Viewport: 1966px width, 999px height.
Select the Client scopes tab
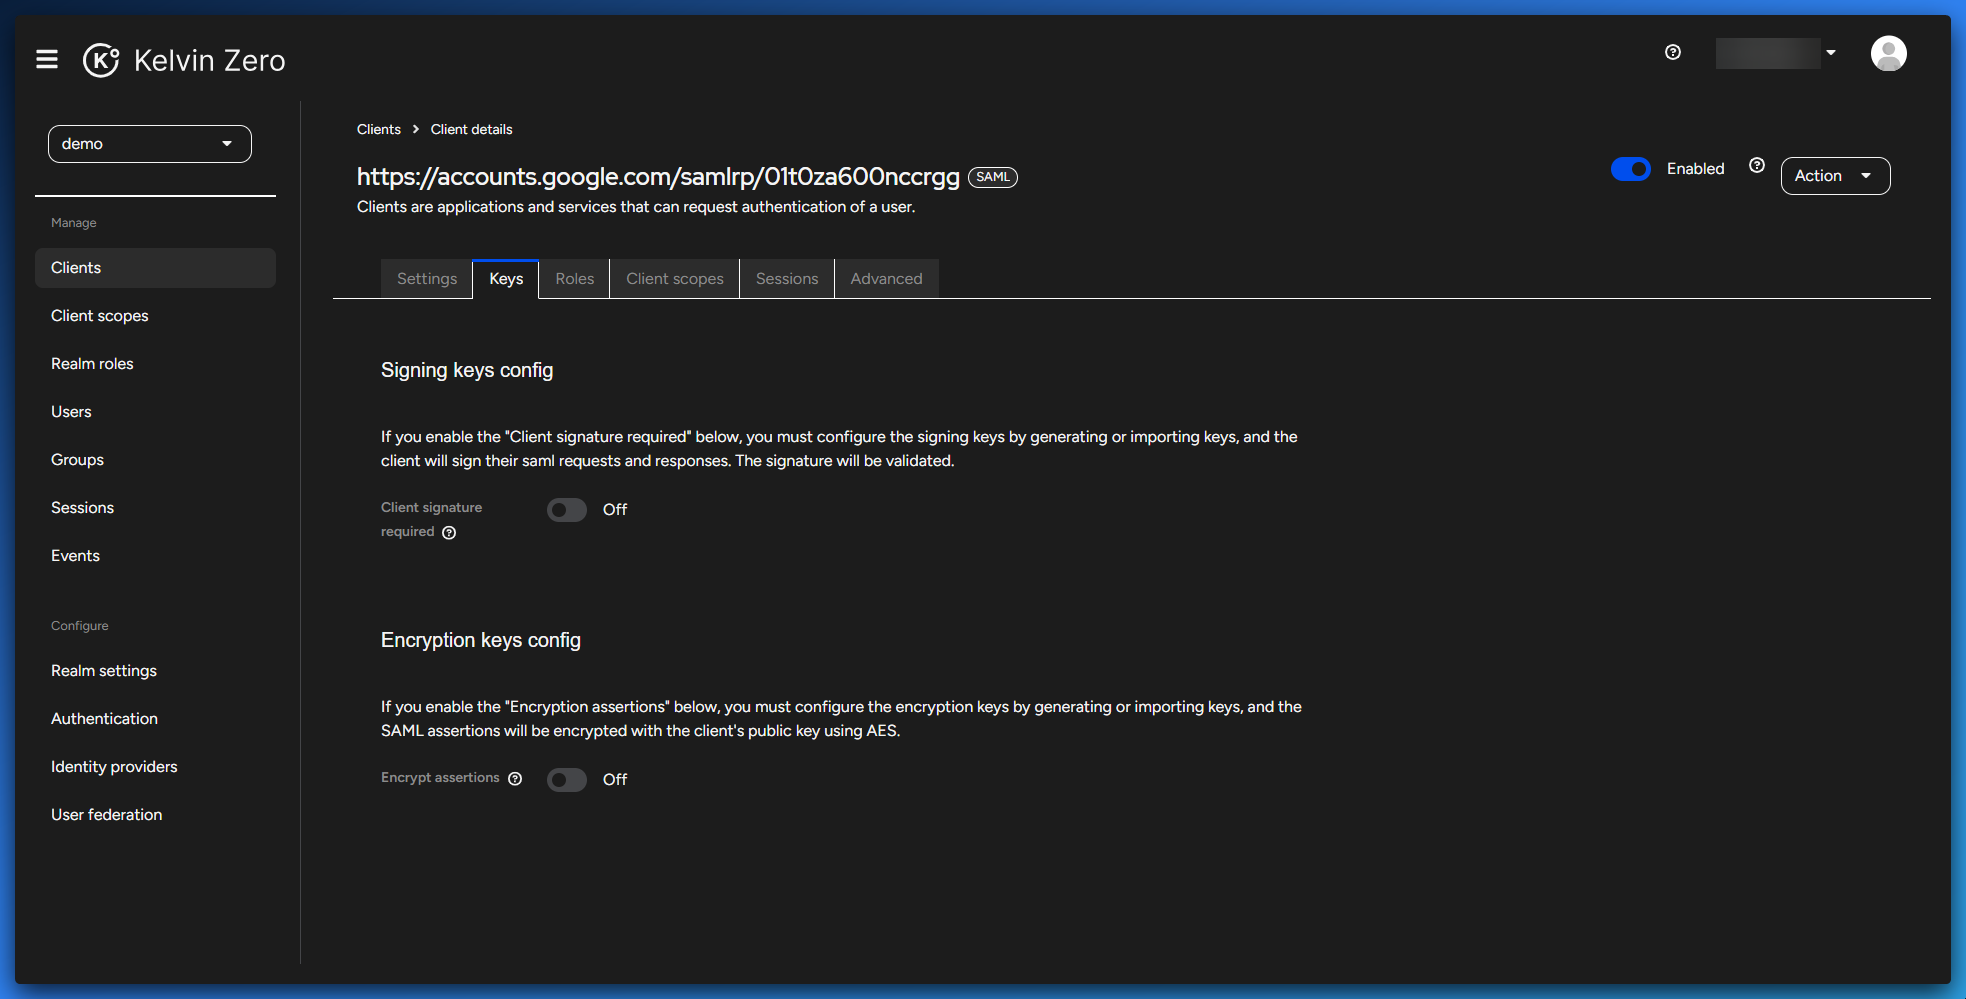click(x=674, y=279)
